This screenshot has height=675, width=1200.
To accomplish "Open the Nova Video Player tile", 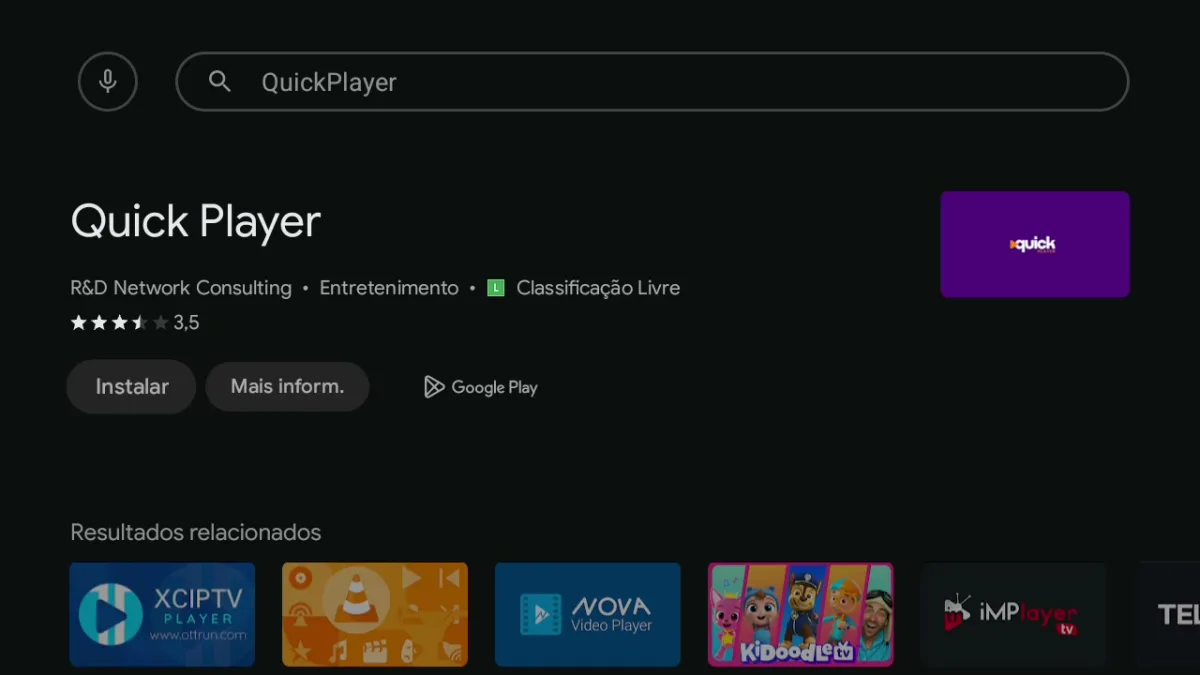I will (x=588, y=614).
